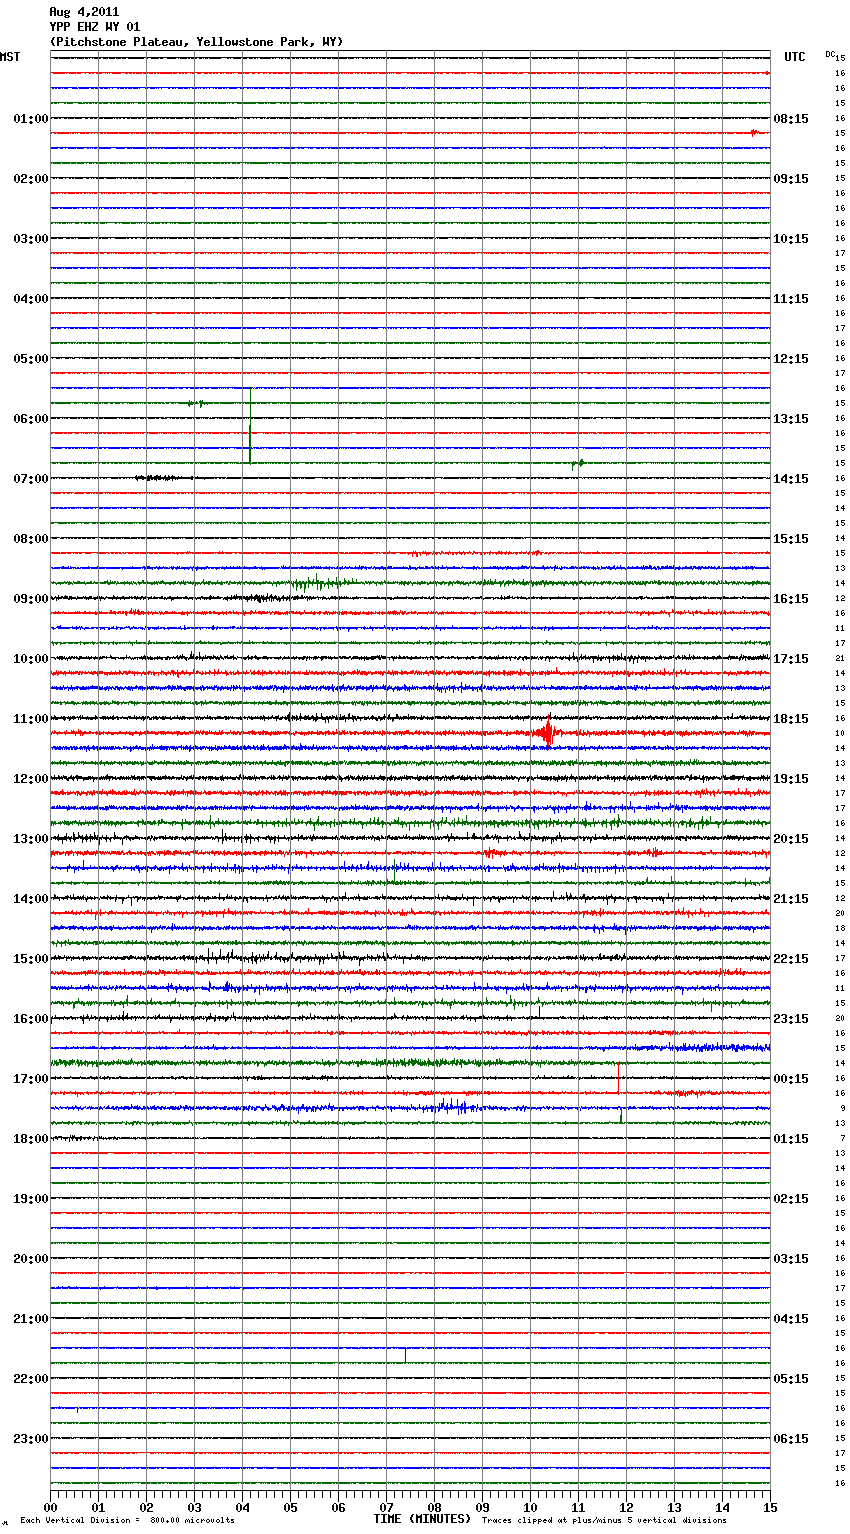Click the 20:15 UTC time label

pyautogui.click(x=791, y=839)
